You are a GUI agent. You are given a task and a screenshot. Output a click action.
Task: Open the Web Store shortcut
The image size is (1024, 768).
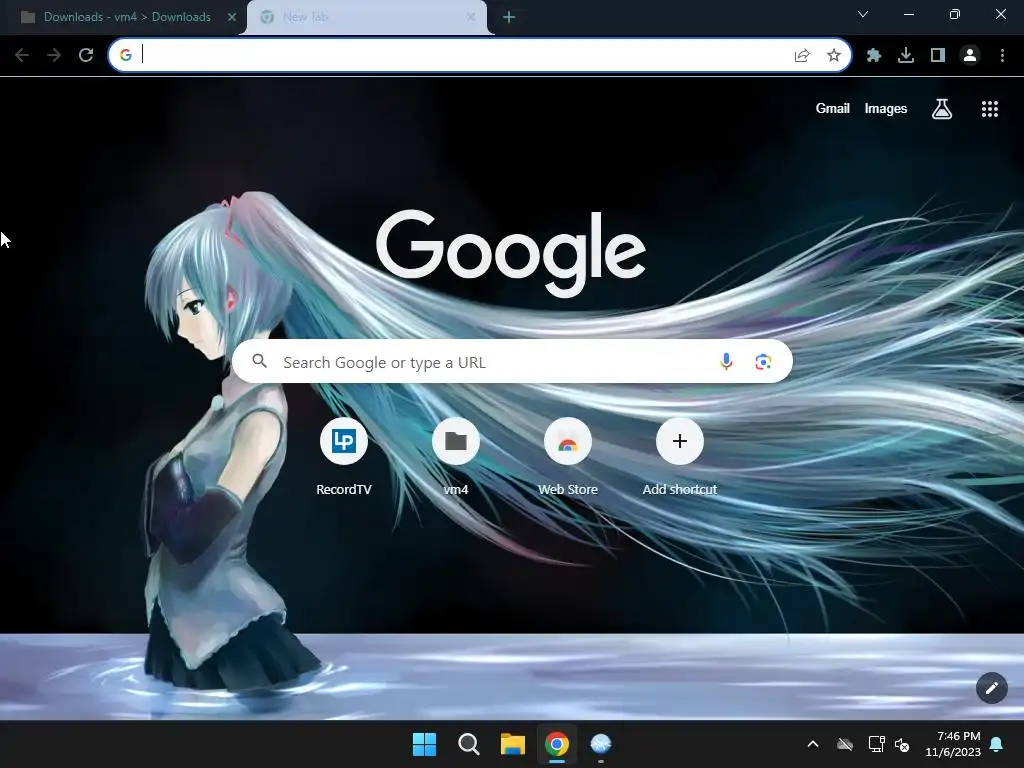click(x=568, y=457)
